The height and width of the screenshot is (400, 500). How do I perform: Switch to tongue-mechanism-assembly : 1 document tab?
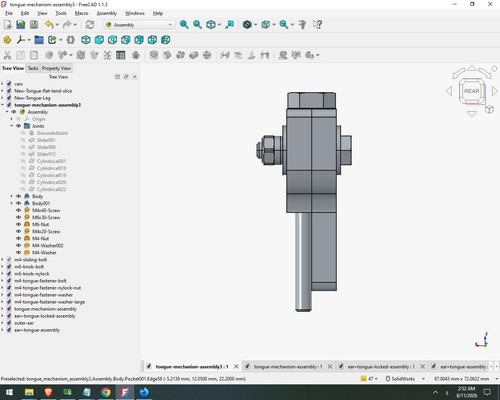tap(288, 367)
